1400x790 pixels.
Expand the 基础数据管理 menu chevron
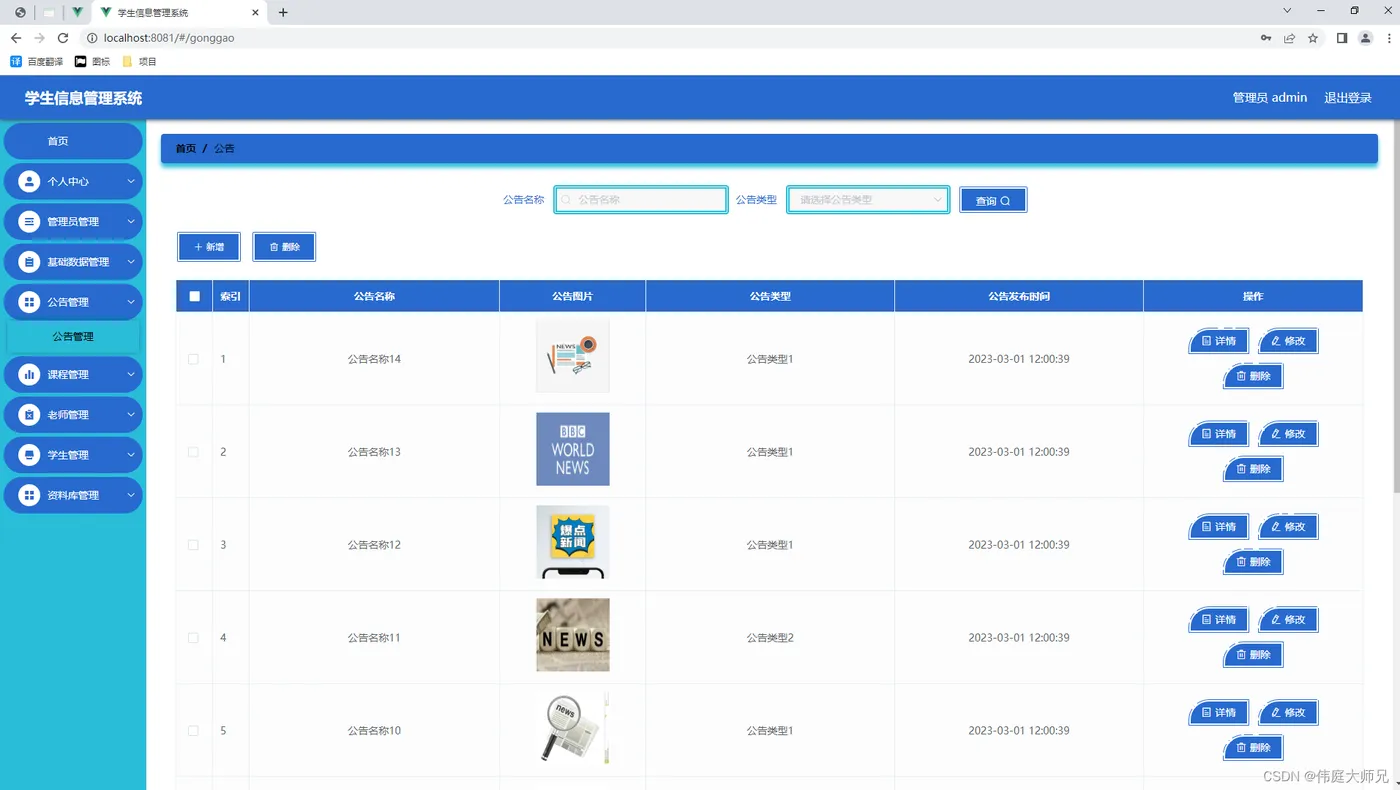[x=130, y=262]
